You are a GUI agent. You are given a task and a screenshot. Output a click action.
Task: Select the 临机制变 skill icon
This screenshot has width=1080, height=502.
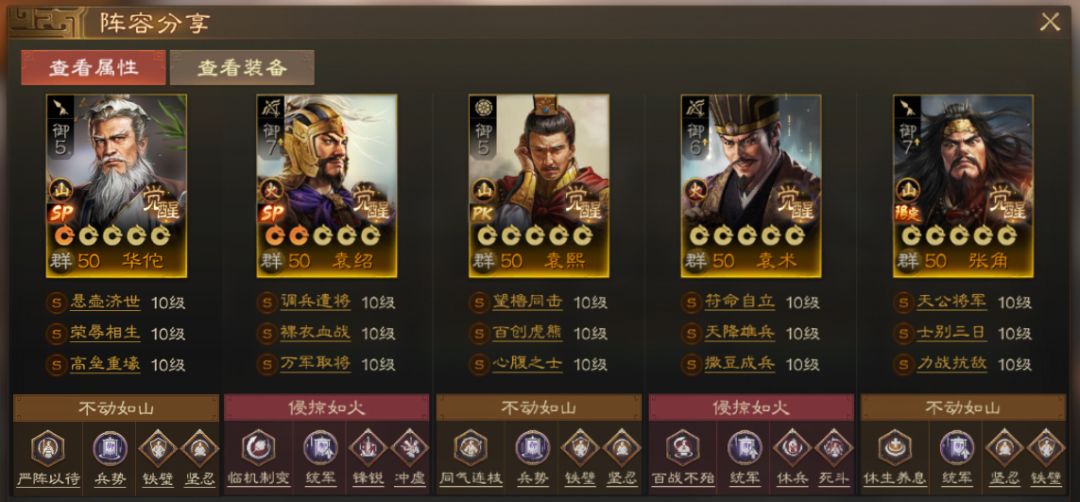258,448
